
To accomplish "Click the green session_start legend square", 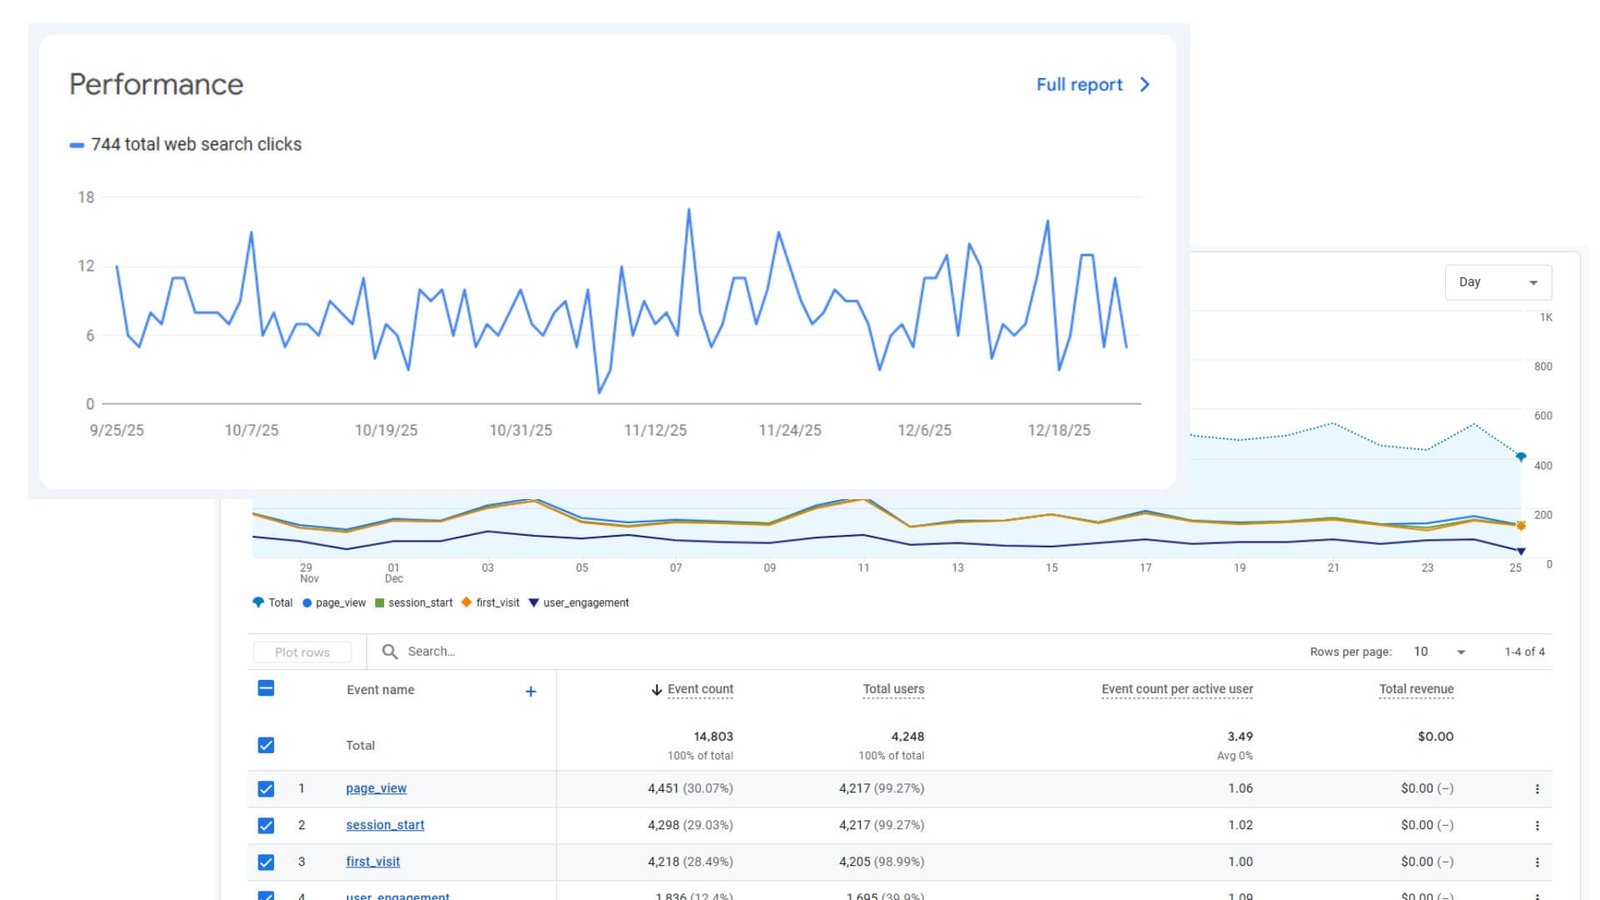I will (379, 602).
